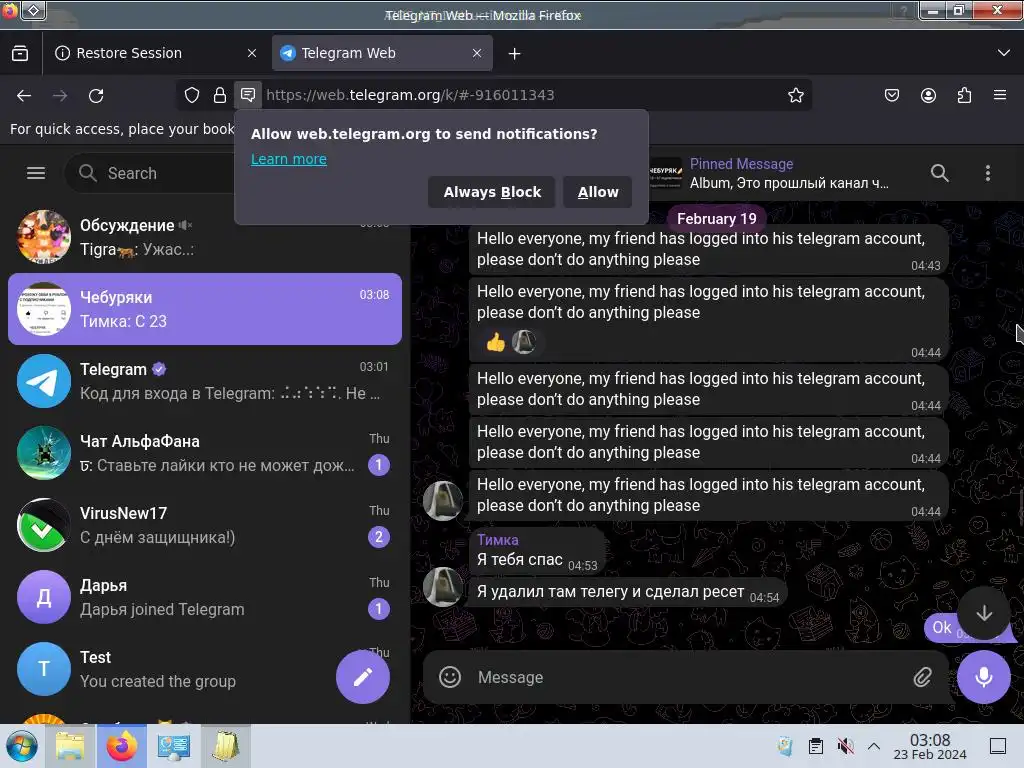Toggle muted volume tray icon

click(845, 746)
